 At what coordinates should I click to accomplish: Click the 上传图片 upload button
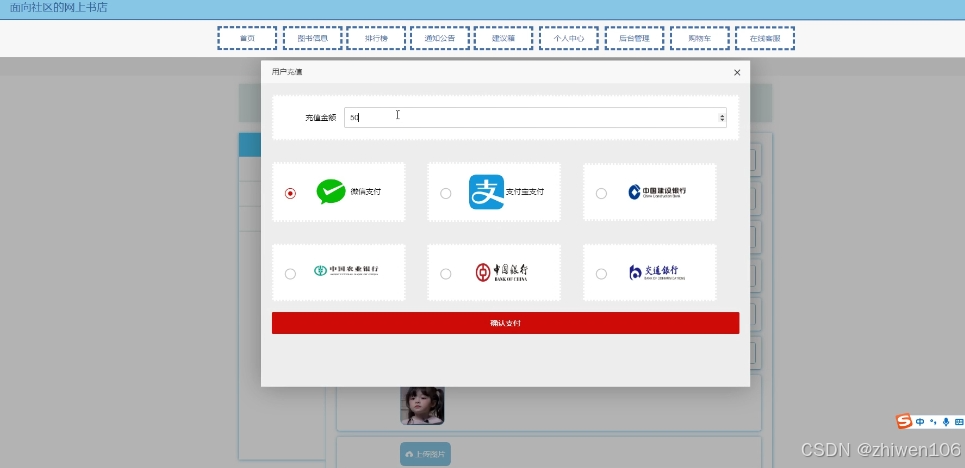coord(425,454)
